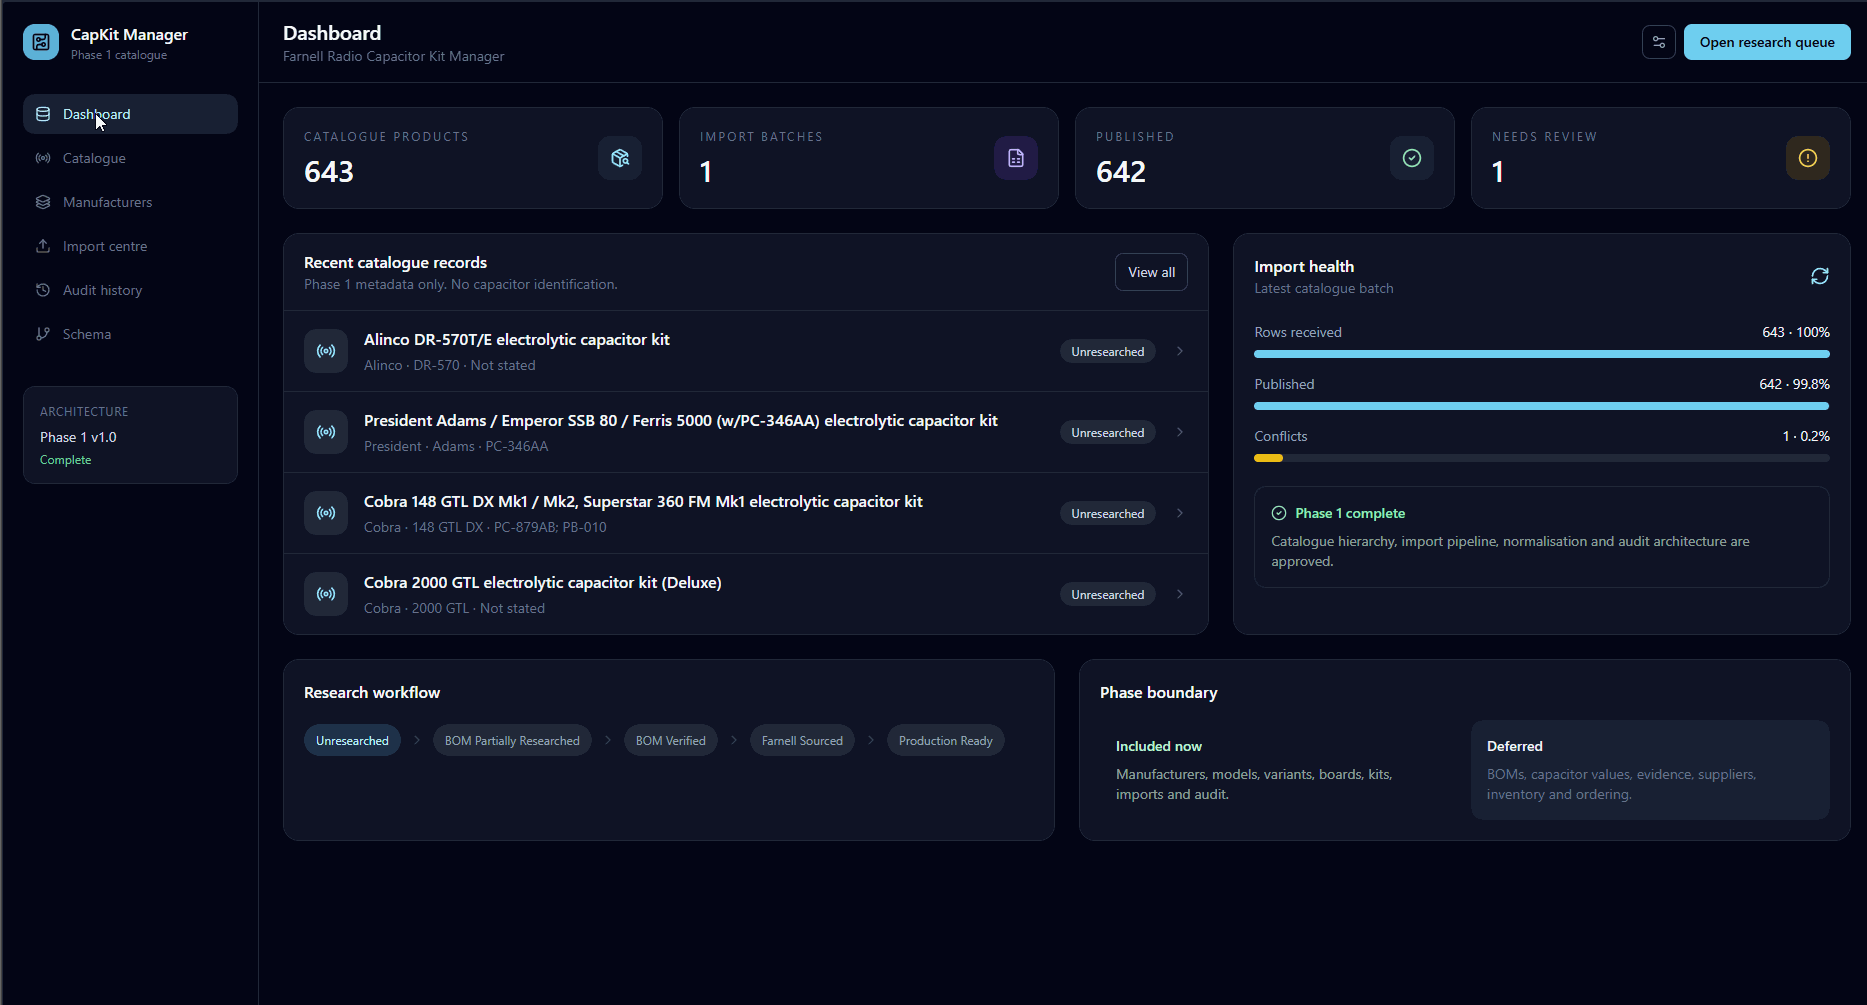Refresh the Import health panel
This screenshot has width=1867, height=1005.
(x=1820, y=276)
